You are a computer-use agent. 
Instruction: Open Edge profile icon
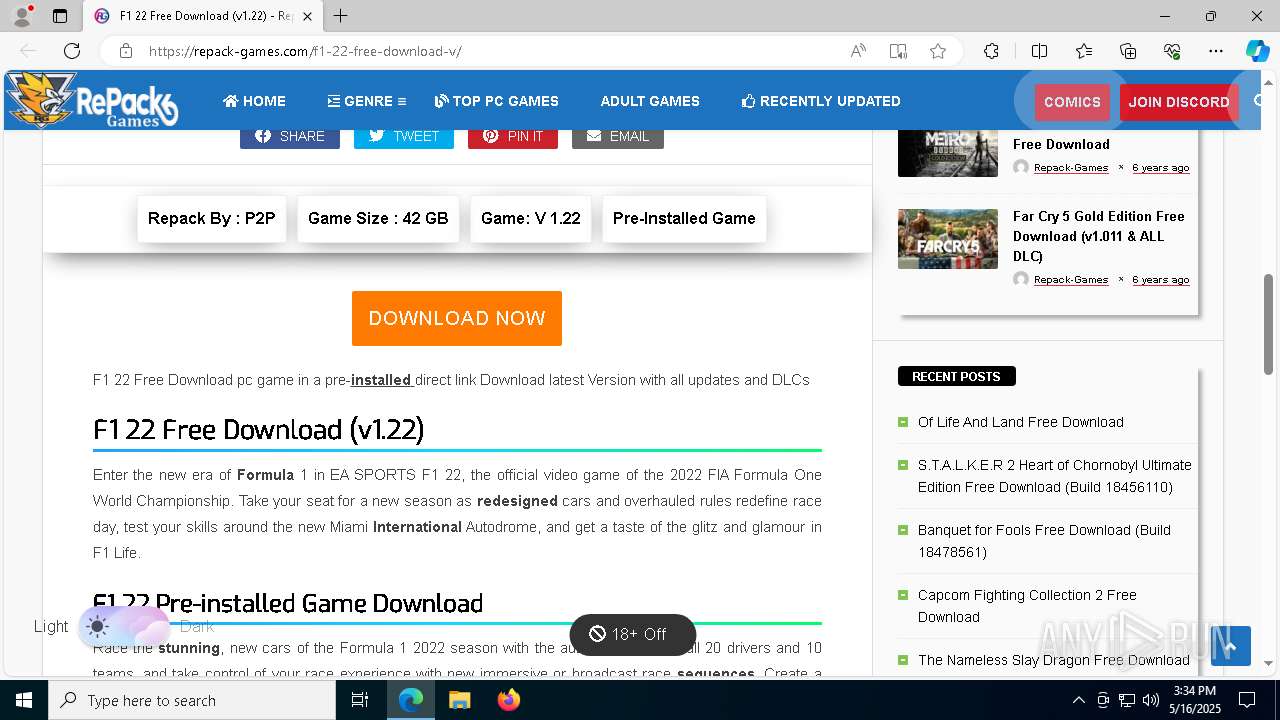(22, 16)
